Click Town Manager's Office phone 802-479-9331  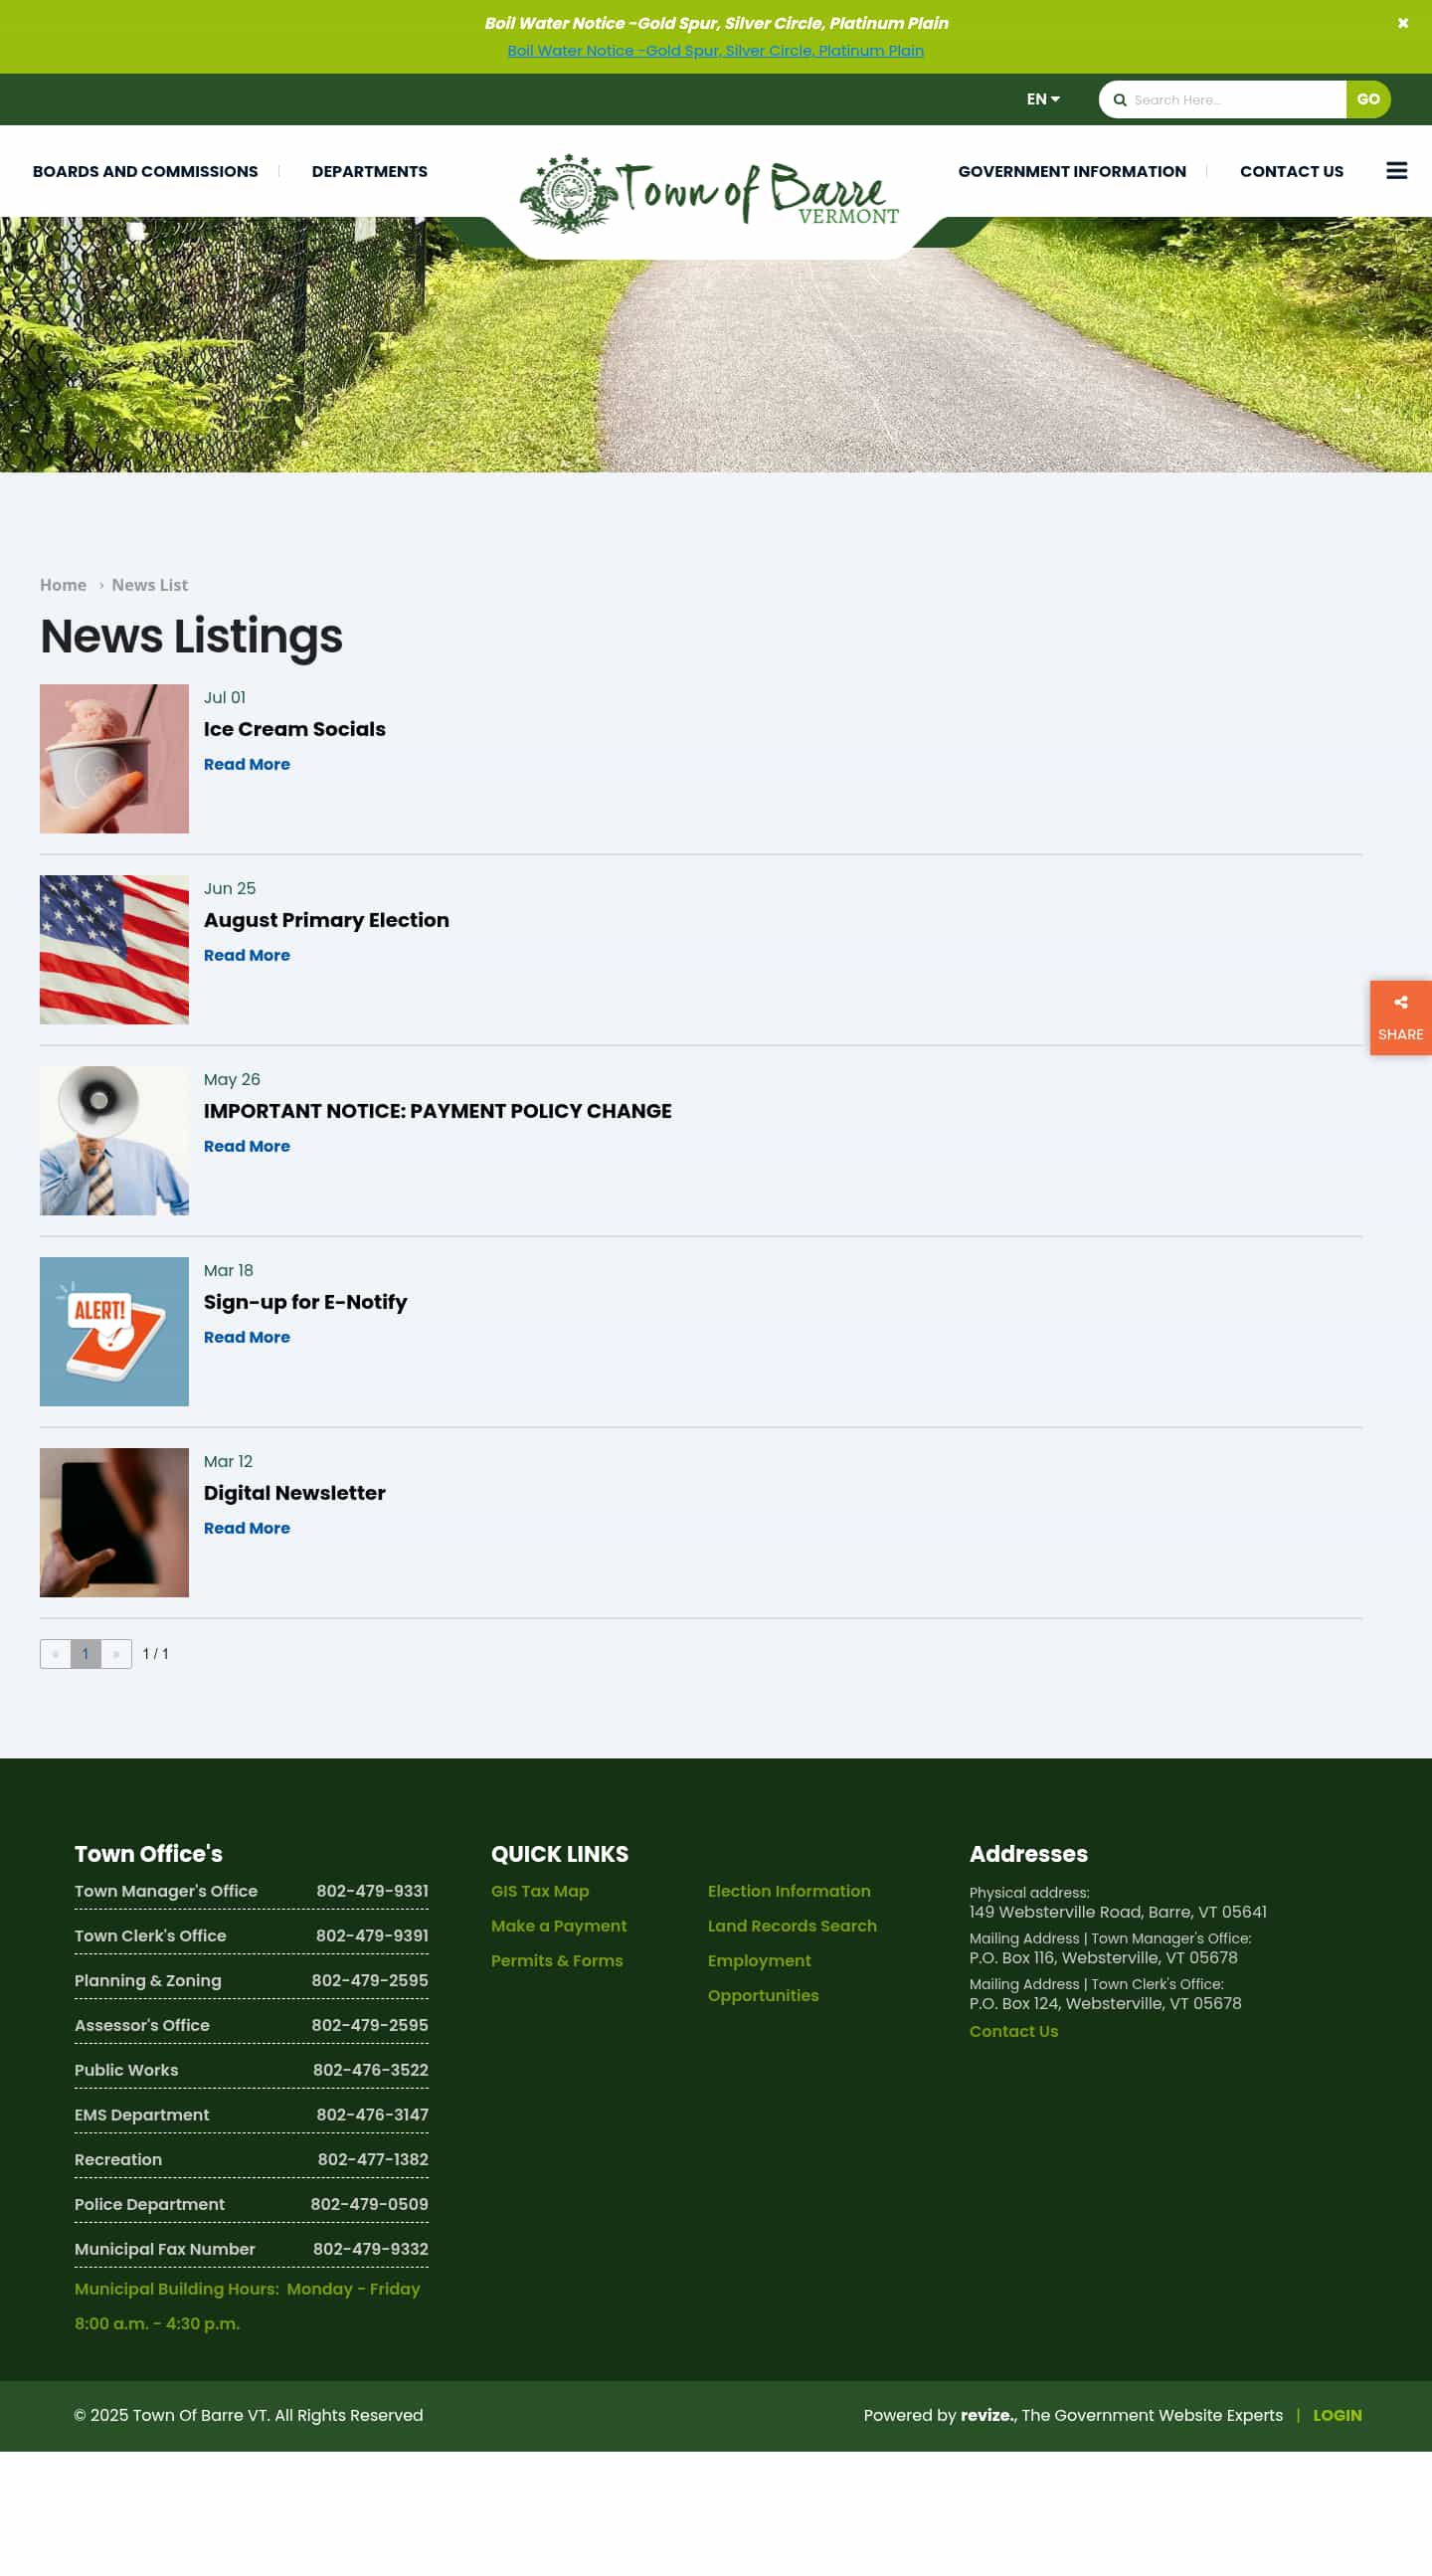(372, 1891)
